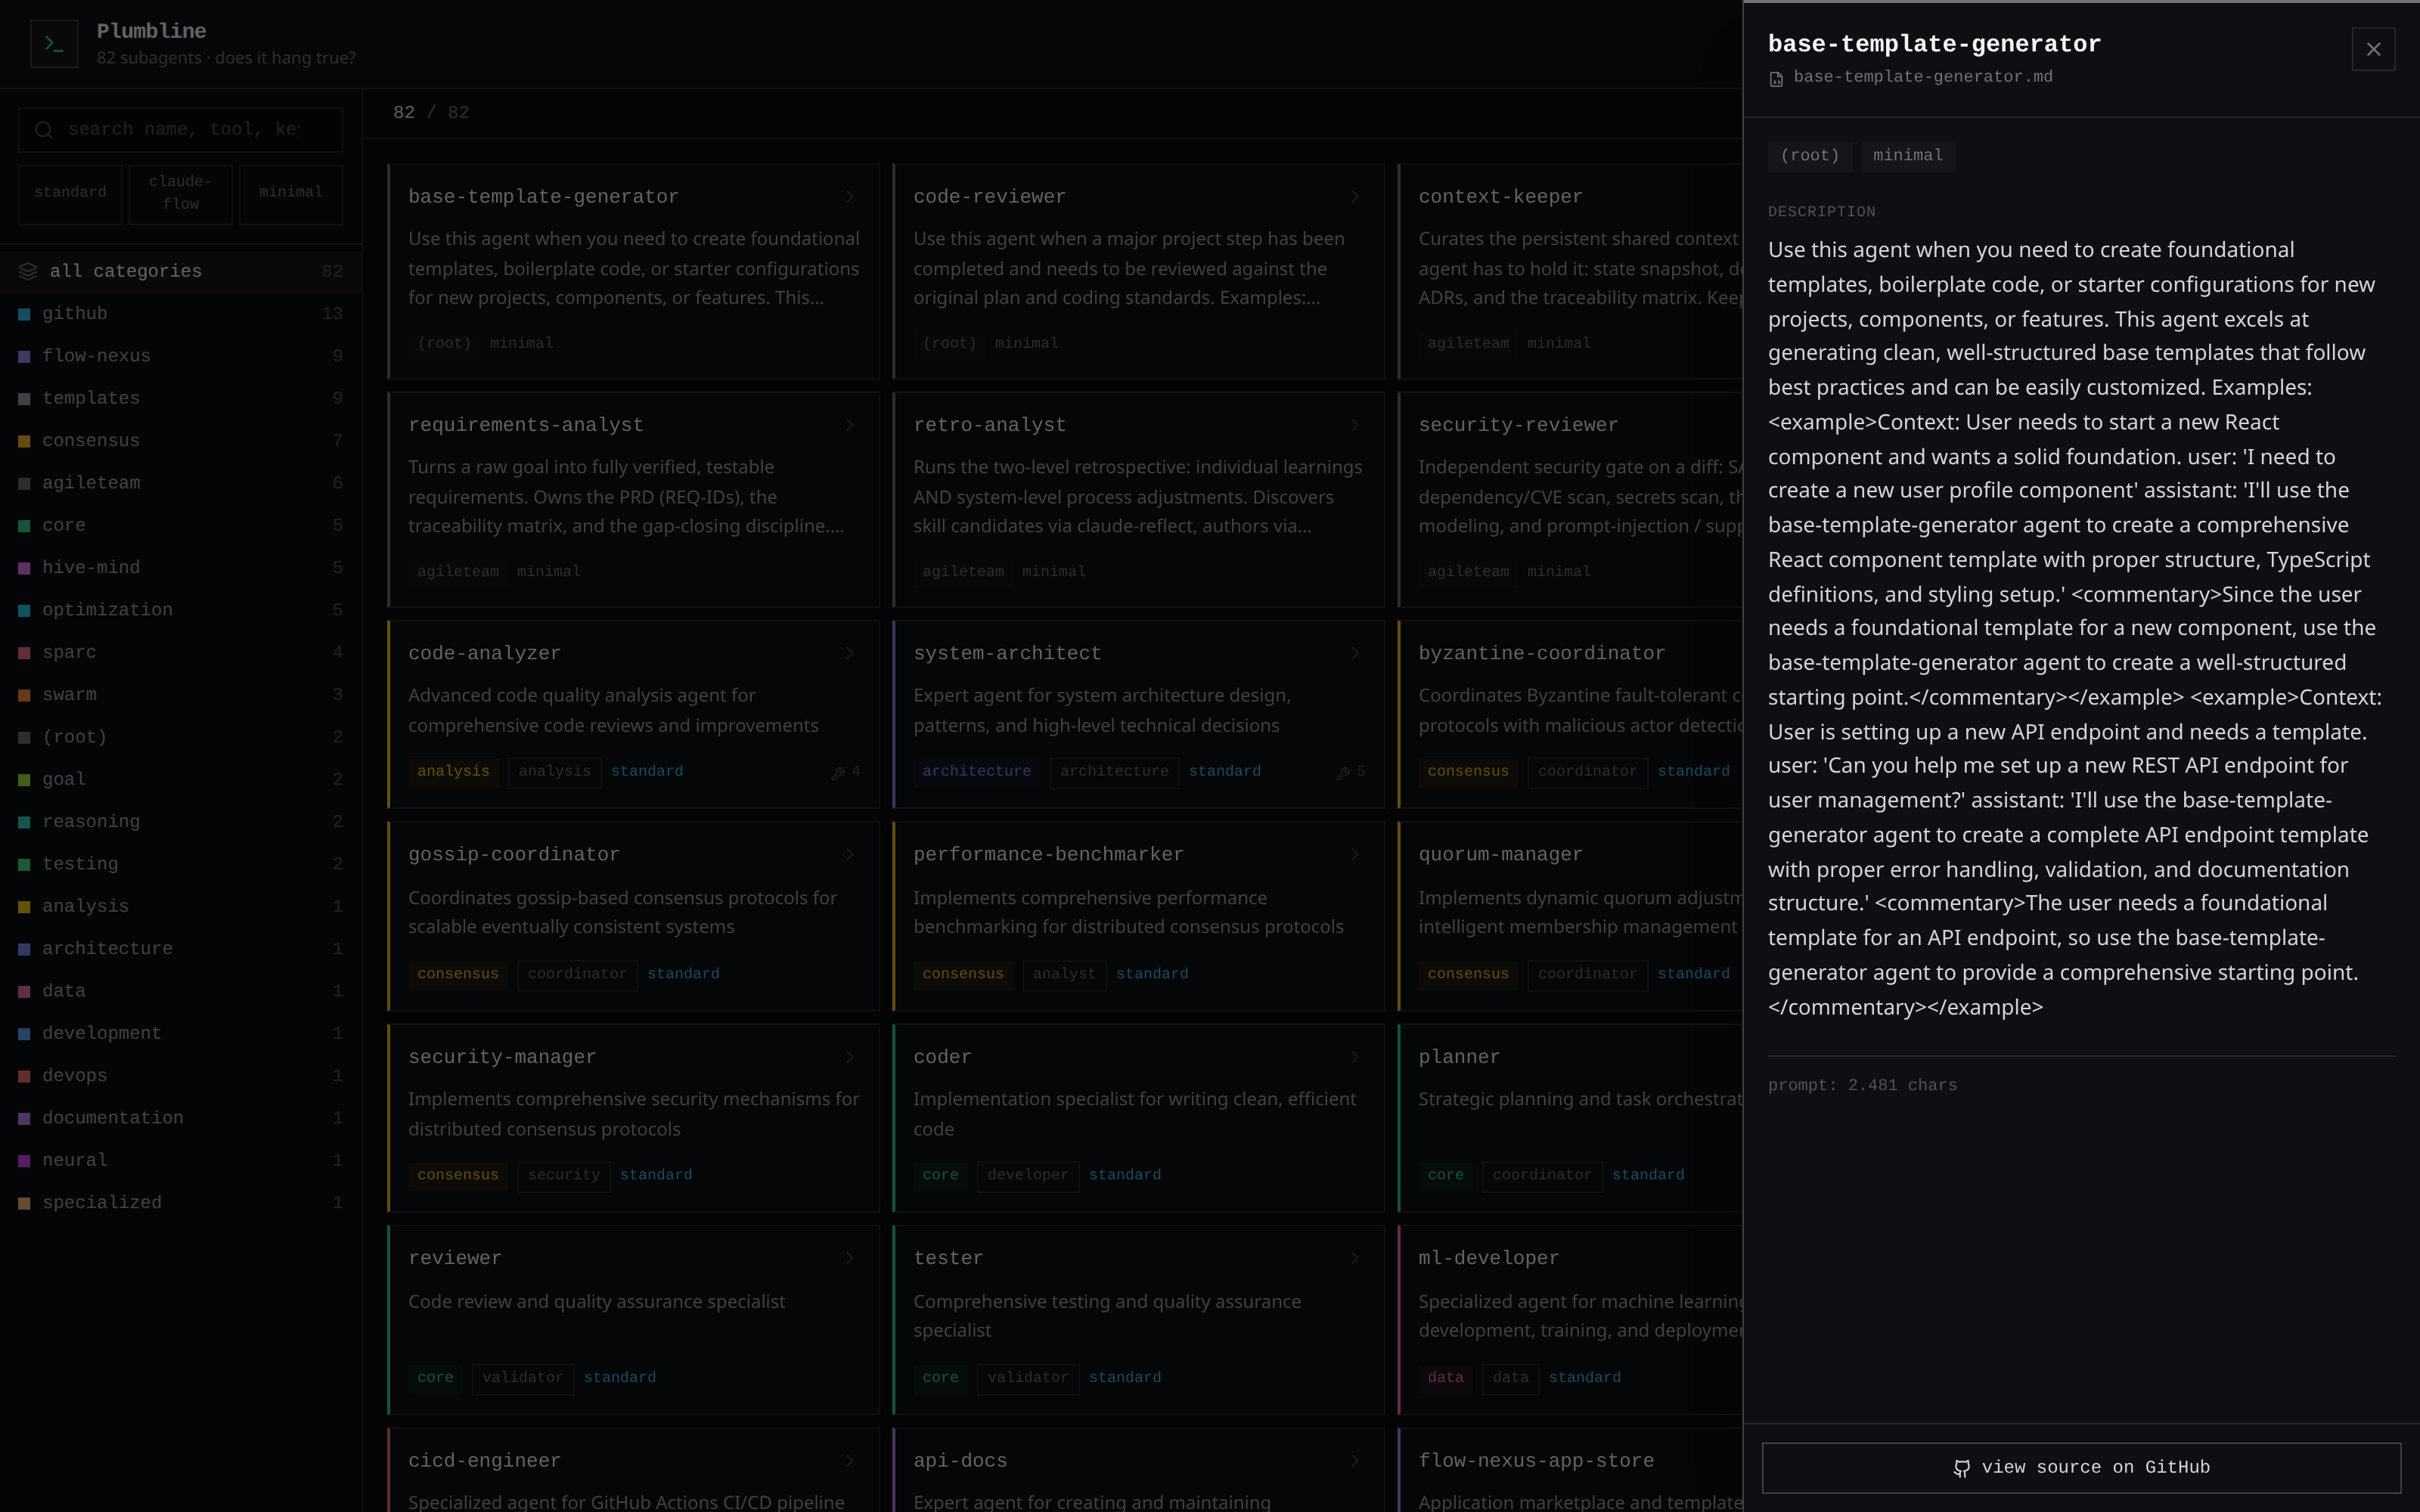Filter by templates category

click(181, 398)
